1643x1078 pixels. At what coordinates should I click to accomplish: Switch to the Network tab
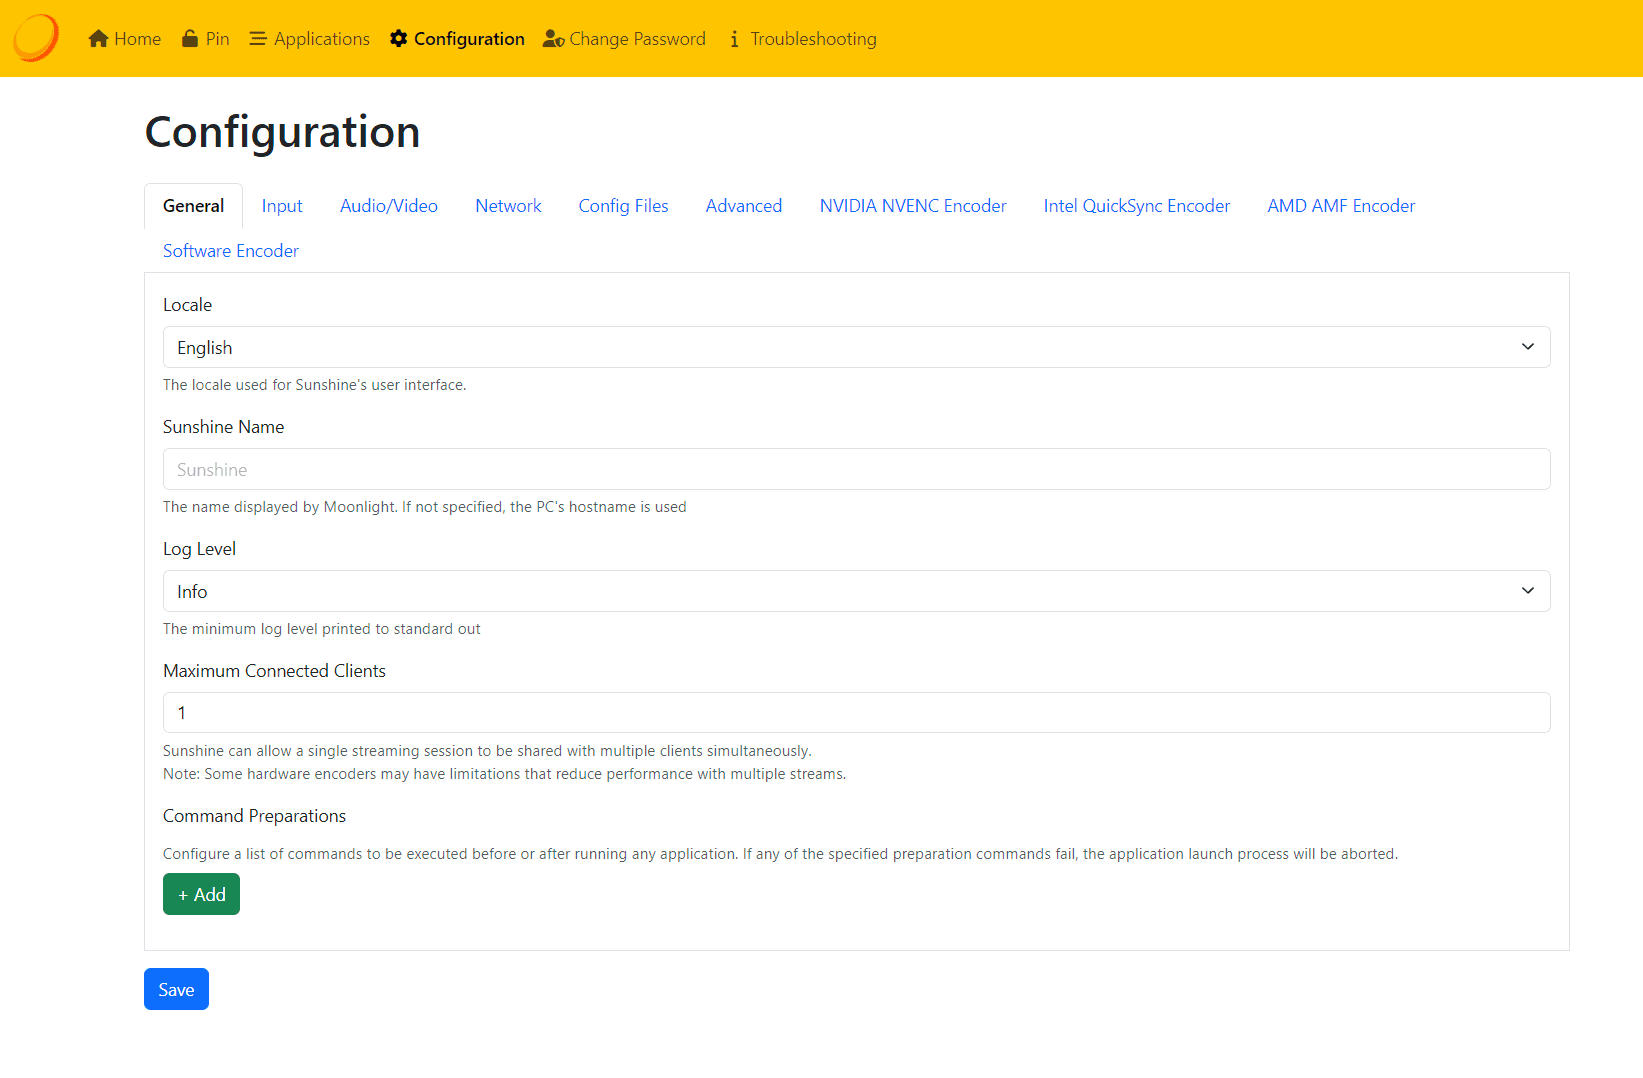(508, 206)
